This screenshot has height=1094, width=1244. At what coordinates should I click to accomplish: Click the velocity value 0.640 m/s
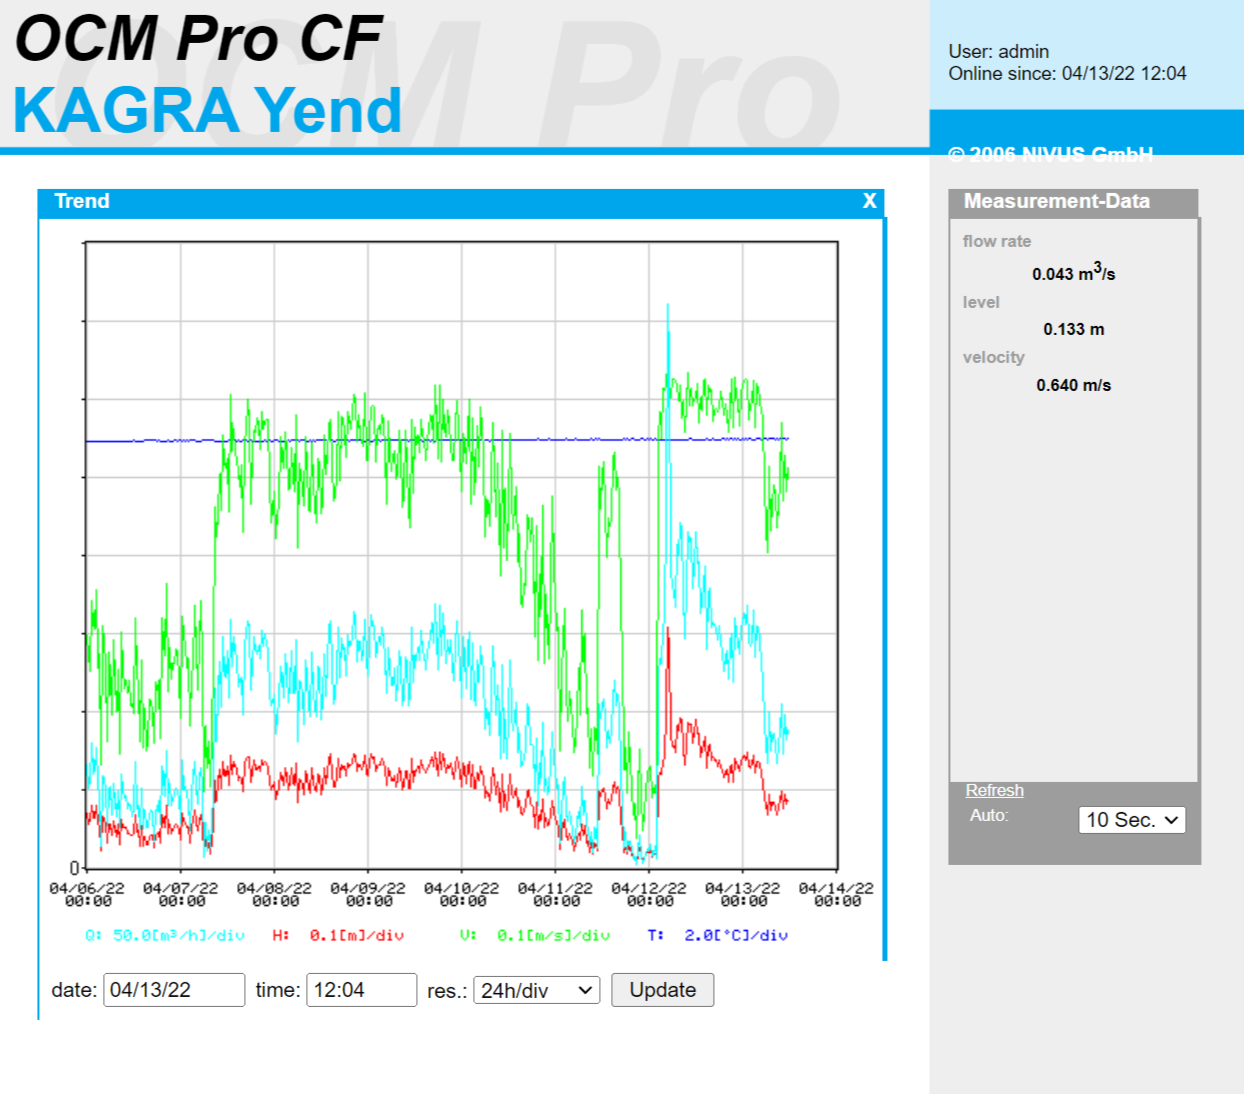click(1074, 385)
